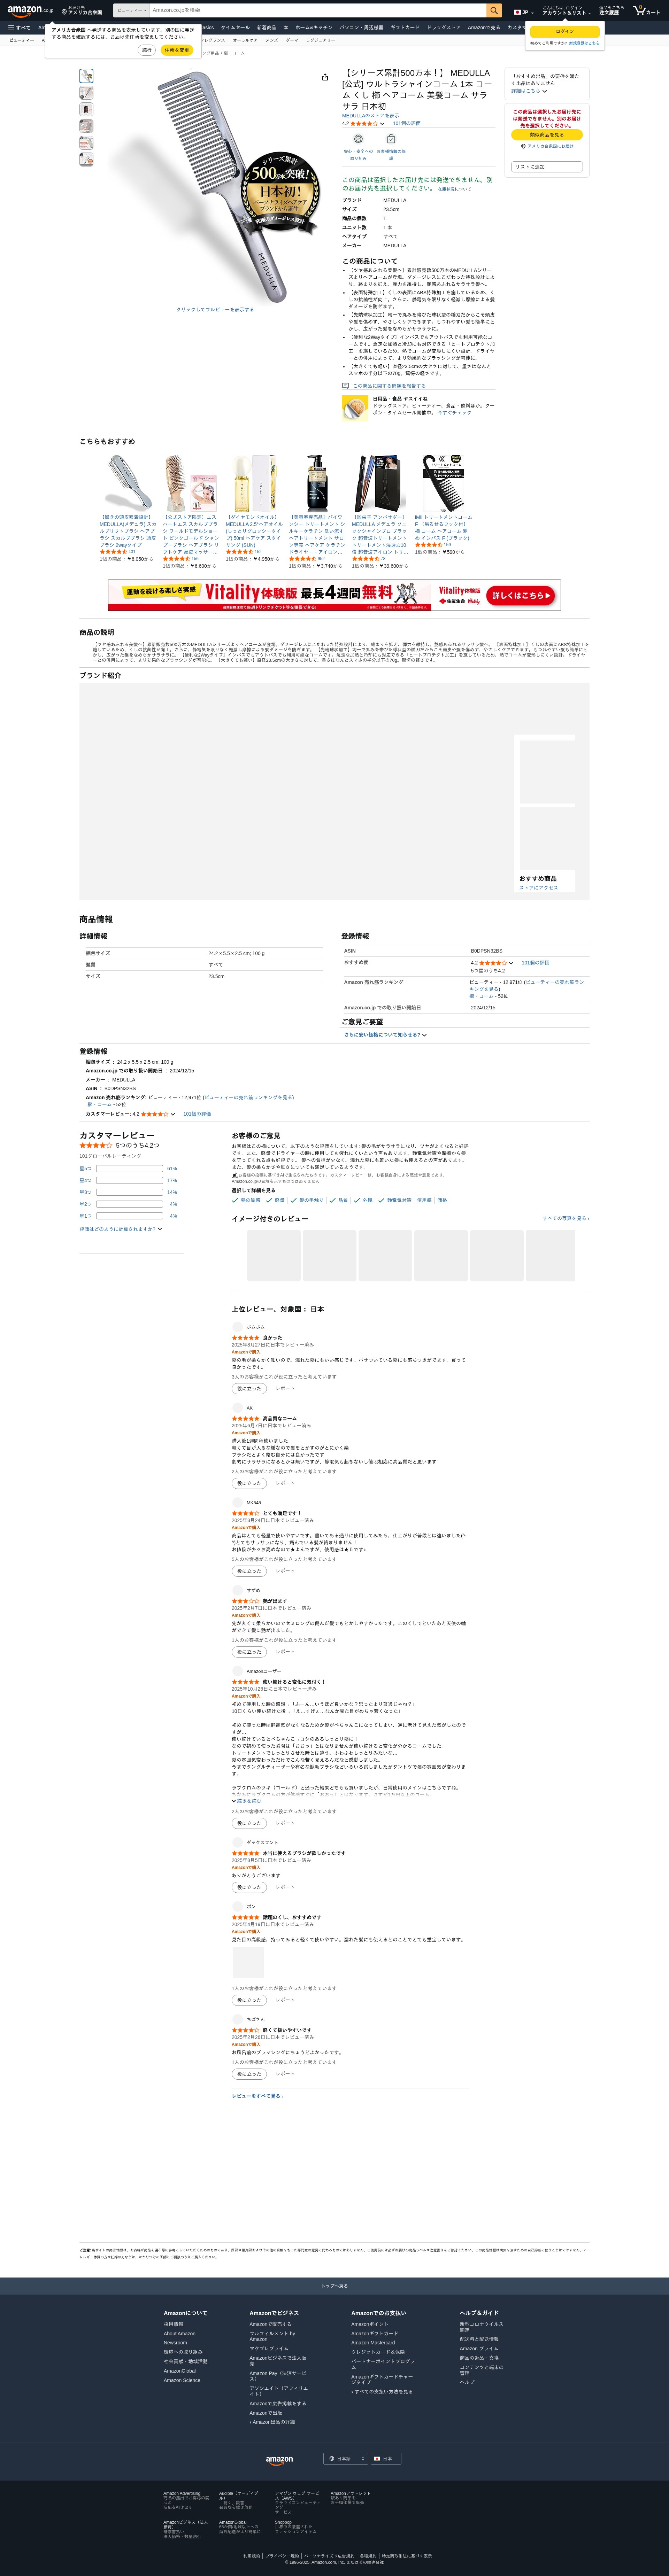This screenshot has height=2576, width=669.
Task: Select the second product thumbnail image
Action: coord(86,93)
